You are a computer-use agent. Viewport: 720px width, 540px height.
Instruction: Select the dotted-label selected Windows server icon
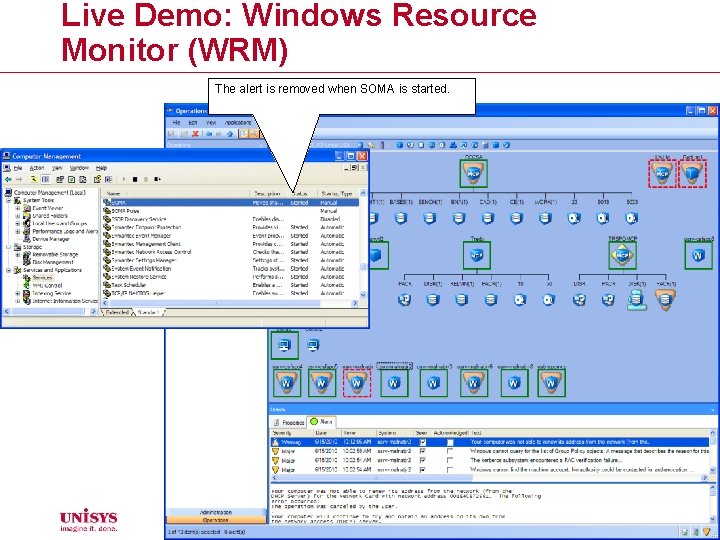click(x=394, y=383)
